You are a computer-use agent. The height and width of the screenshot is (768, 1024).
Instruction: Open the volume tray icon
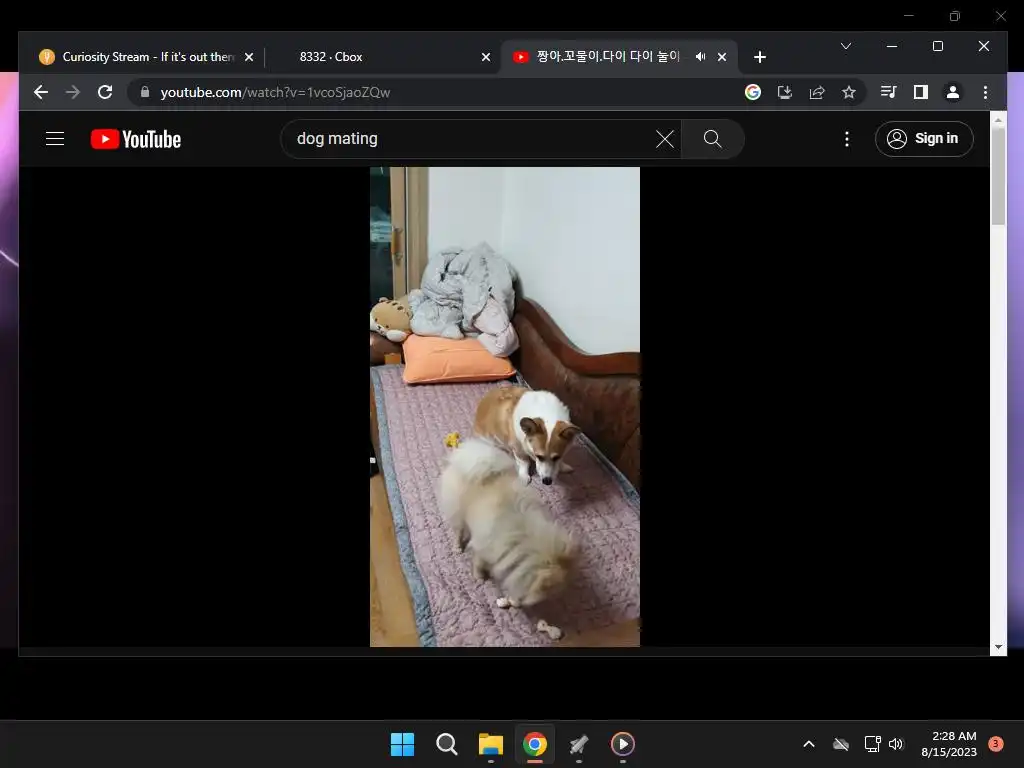[x=895, y=744]
